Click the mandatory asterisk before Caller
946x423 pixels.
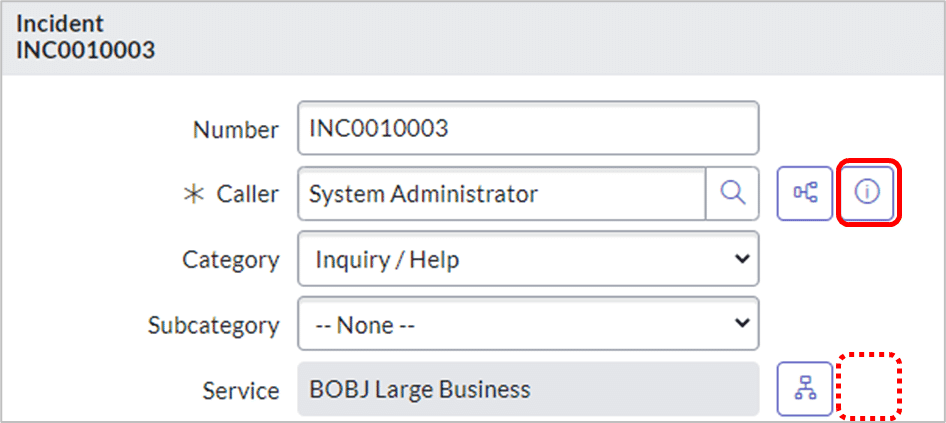click(x=194, y=194)
